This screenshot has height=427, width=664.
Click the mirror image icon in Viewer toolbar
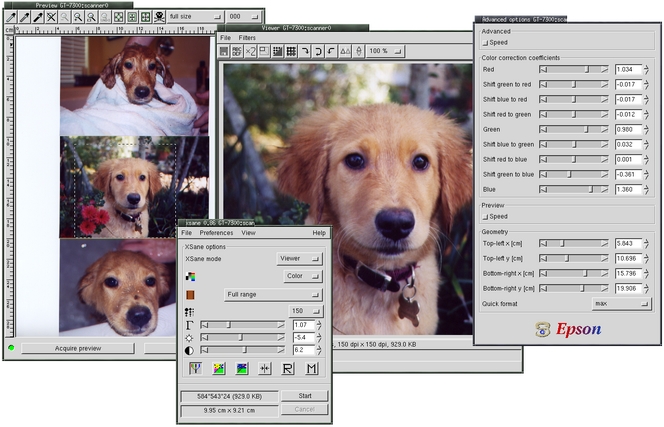point(344,51)
